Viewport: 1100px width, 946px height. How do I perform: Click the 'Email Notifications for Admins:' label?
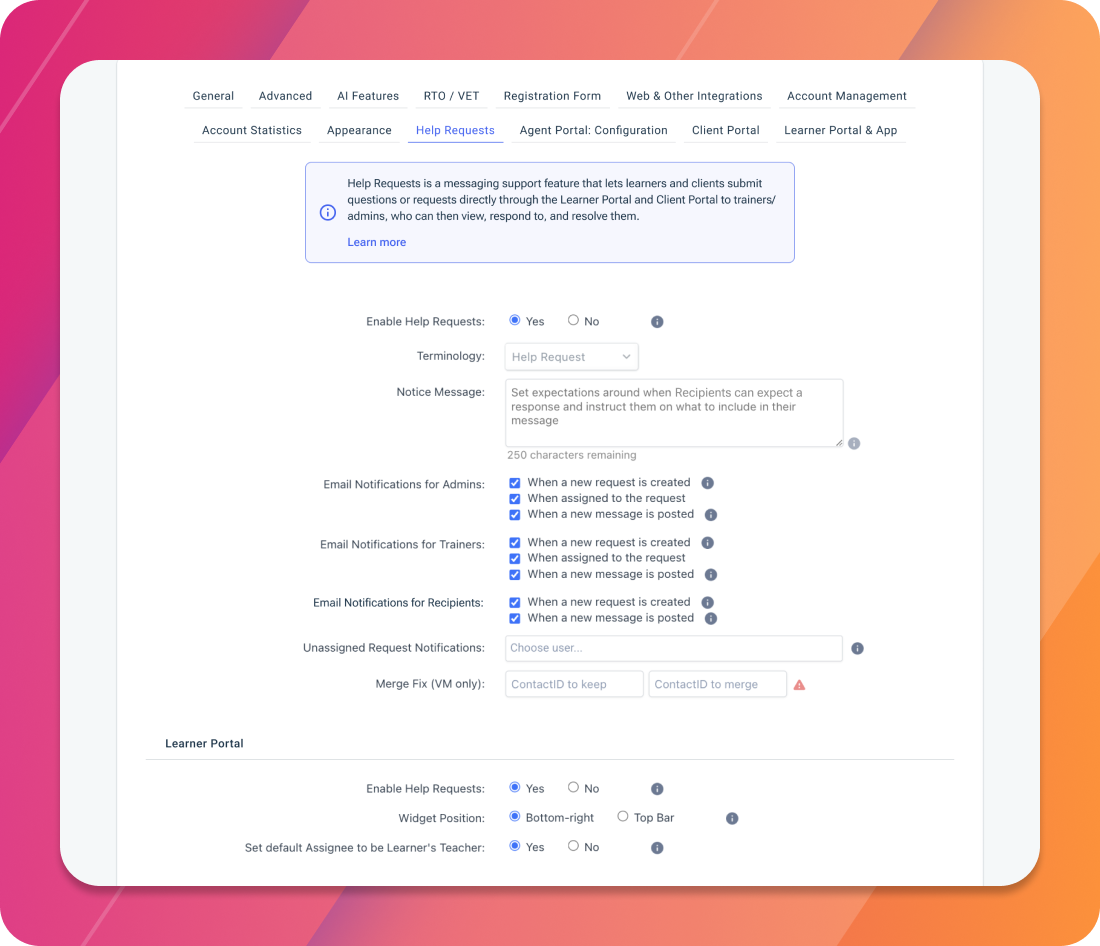(x=404, y=485)
